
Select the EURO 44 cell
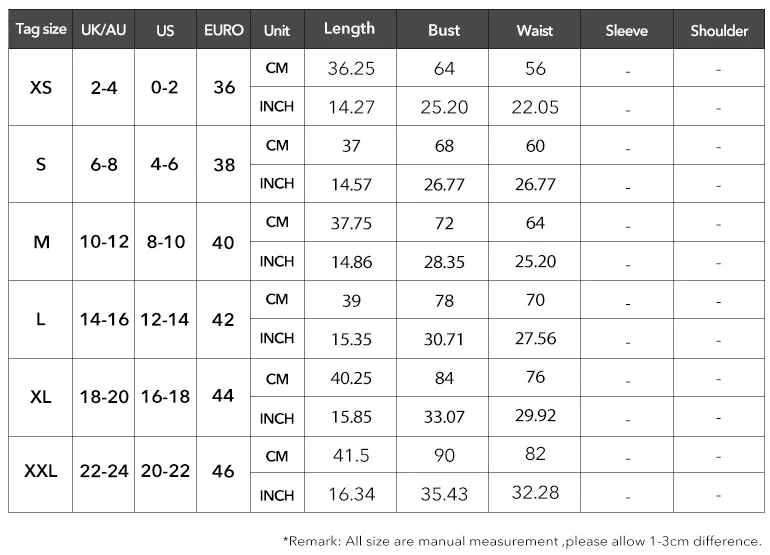point(223,397)
